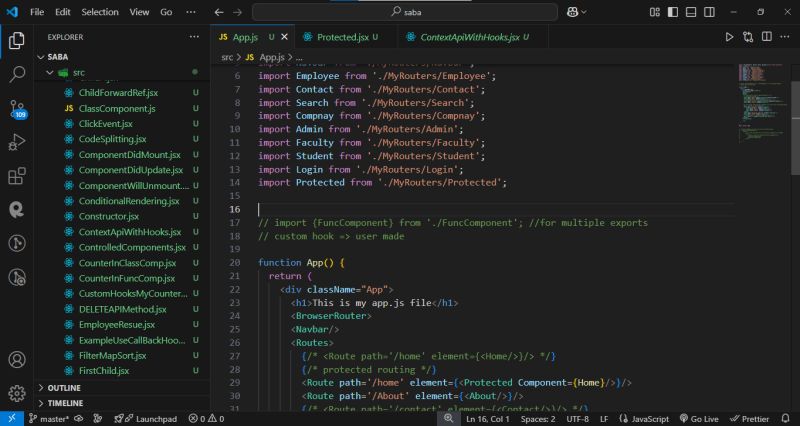
Task: Open the Run and Debug view
Action: 17,142
